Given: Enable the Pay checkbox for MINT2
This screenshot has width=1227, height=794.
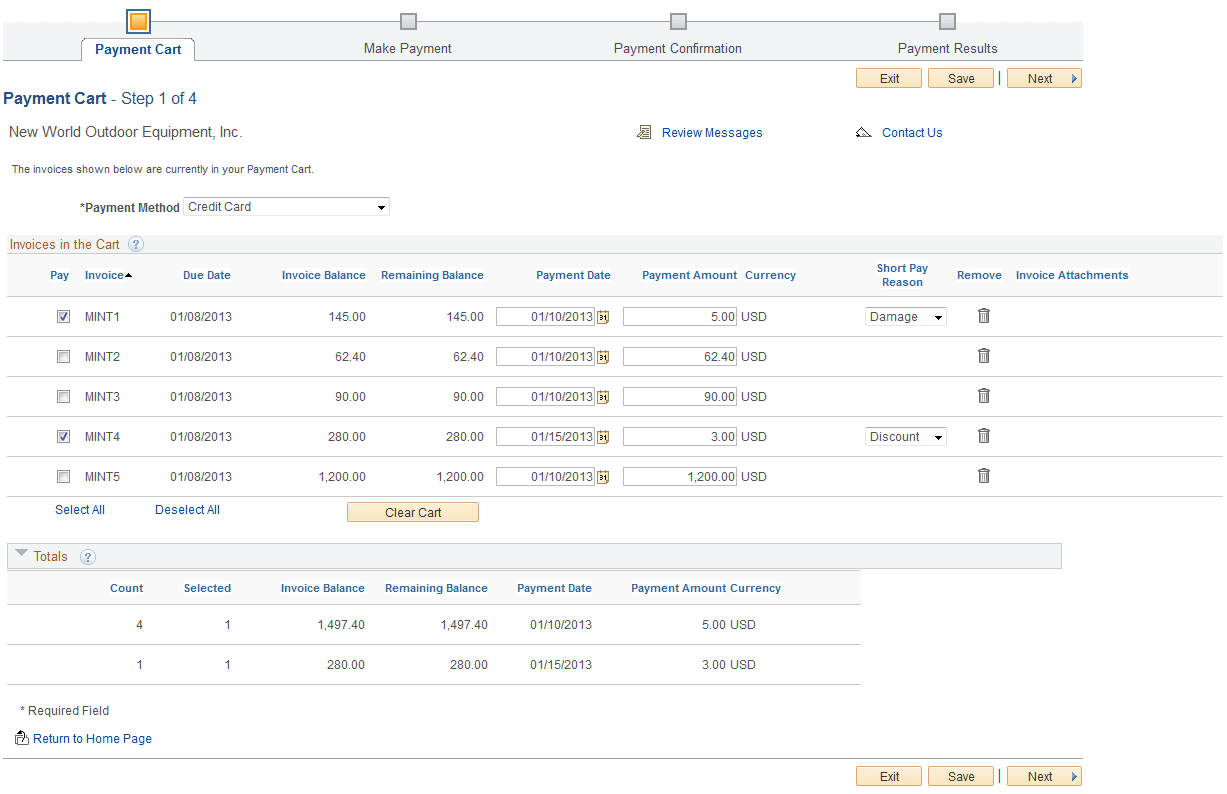Looking at the screenshot, I should [63, 356].
